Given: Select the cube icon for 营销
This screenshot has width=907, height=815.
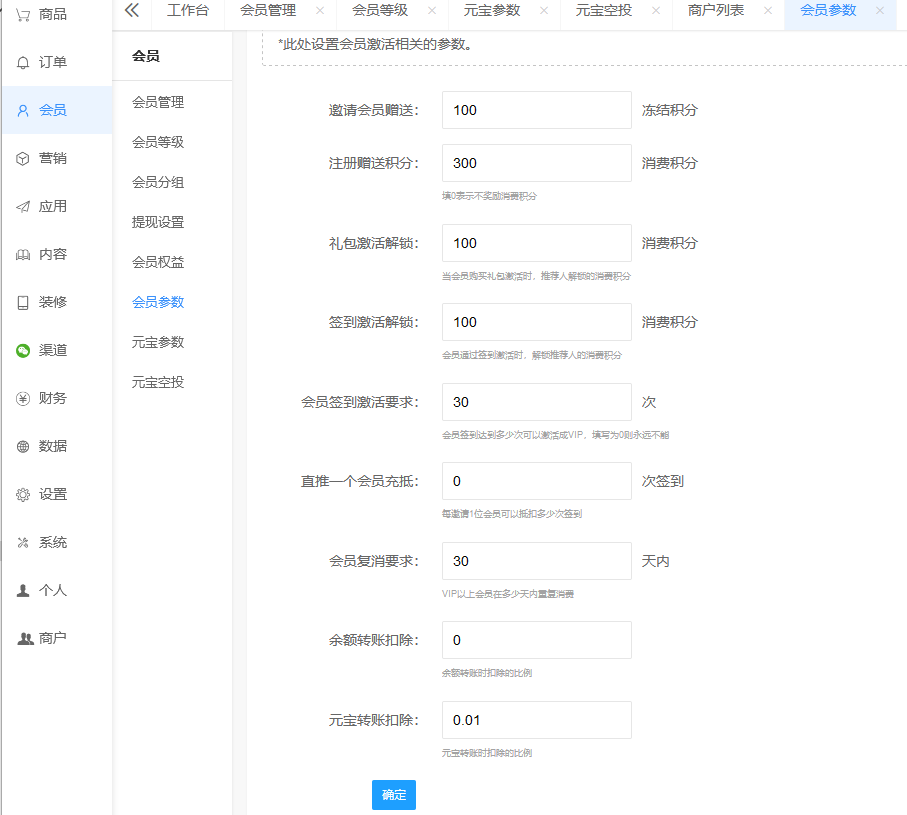Looking at the screenshot, I should (23, 158).
